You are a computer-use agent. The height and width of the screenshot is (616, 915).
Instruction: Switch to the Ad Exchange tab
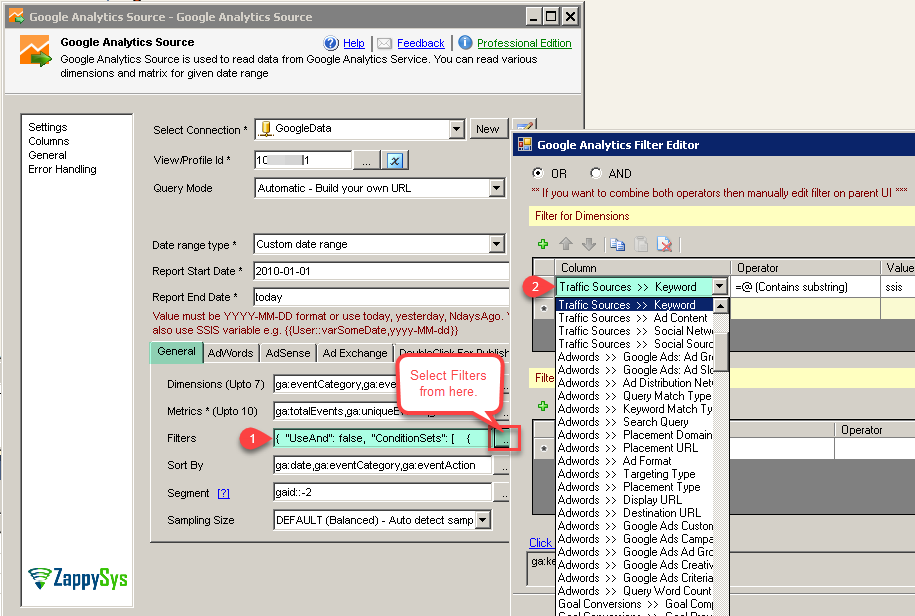point(355,353)
